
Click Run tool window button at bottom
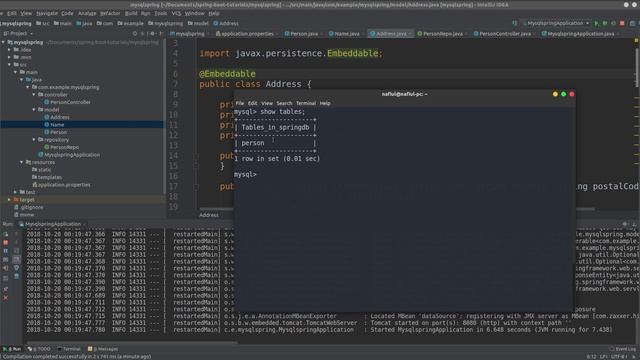coord(12,349)
